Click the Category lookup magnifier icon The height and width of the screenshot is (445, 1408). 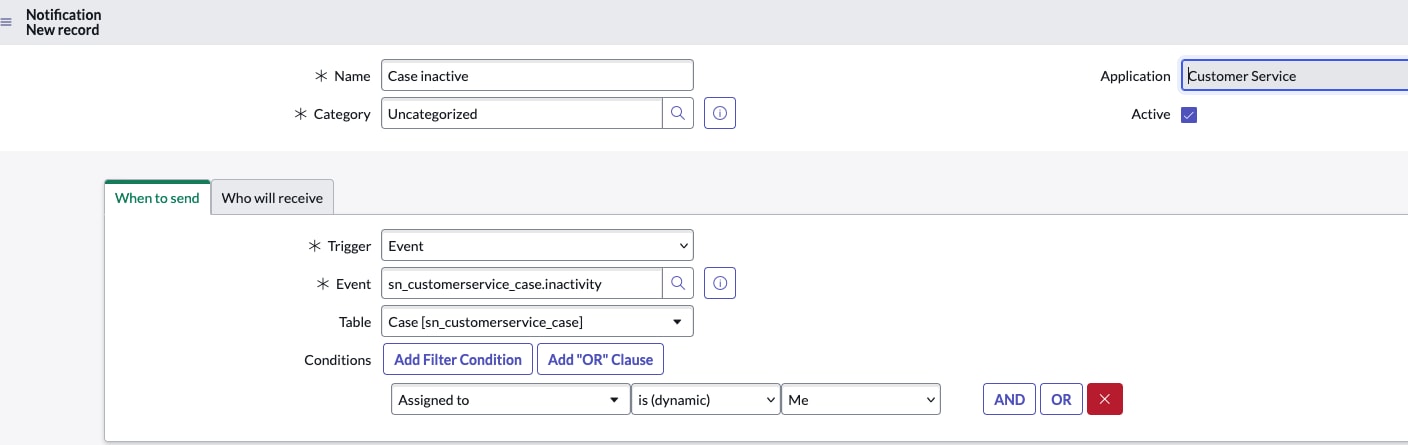pyautogui.click(x=678, y=114)
